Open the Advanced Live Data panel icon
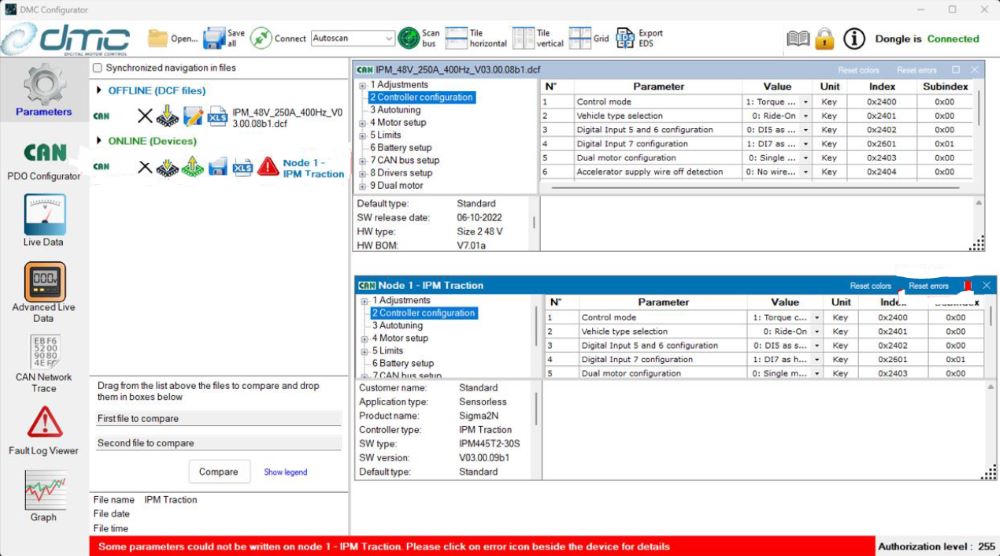 coord(45,281)
